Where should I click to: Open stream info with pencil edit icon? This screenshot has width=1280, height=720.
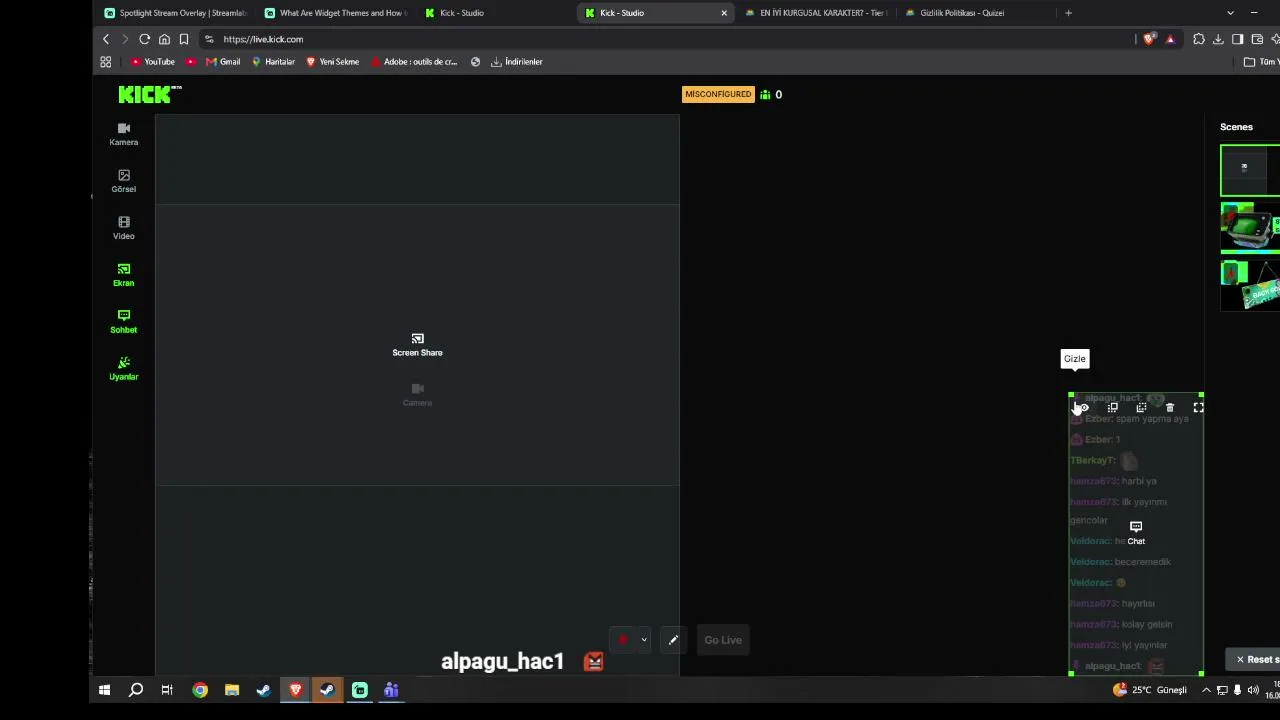tap(673, 640)
